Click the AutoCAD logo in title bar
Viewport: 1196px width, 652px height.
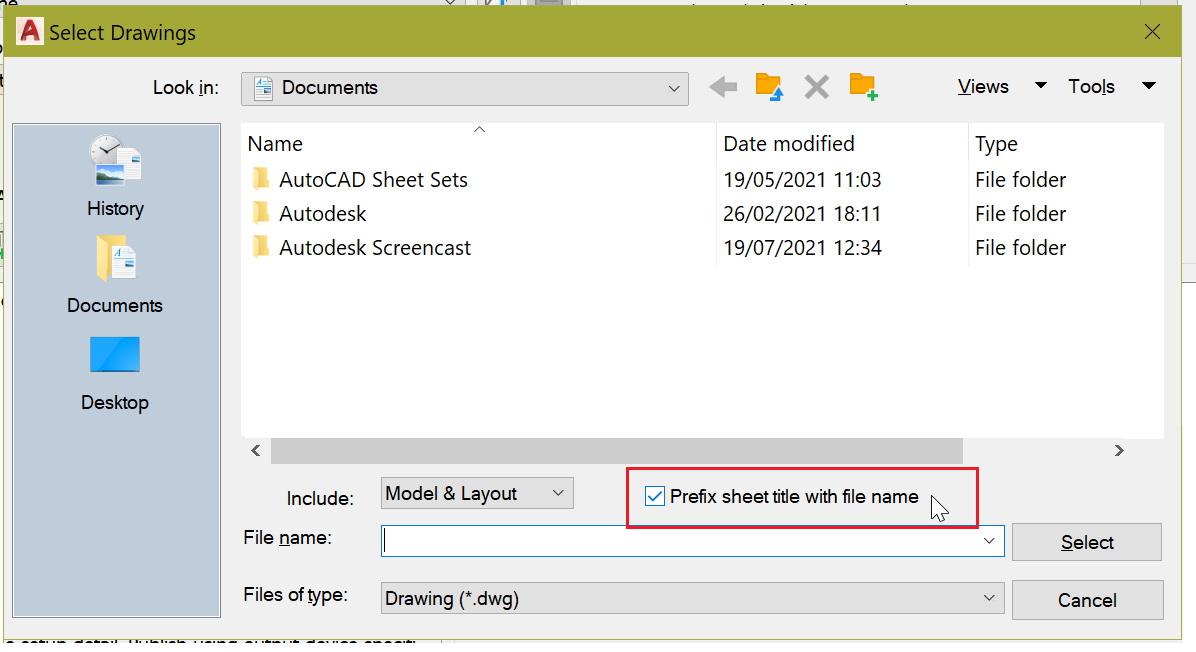[x=30, y=32]
